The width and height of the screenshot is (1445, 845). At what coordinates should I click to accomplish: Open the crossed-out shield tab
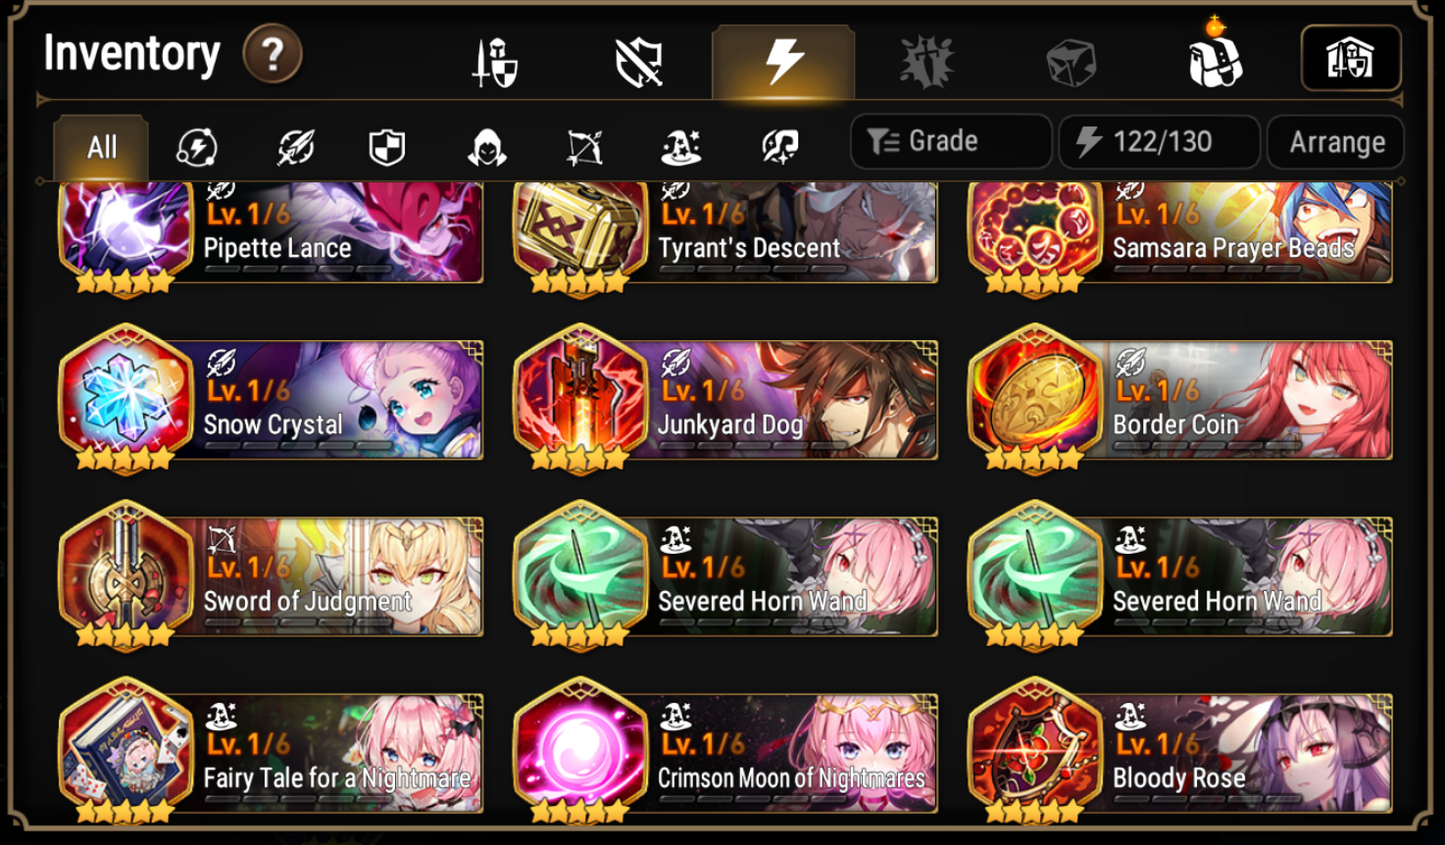pos(639,63)
